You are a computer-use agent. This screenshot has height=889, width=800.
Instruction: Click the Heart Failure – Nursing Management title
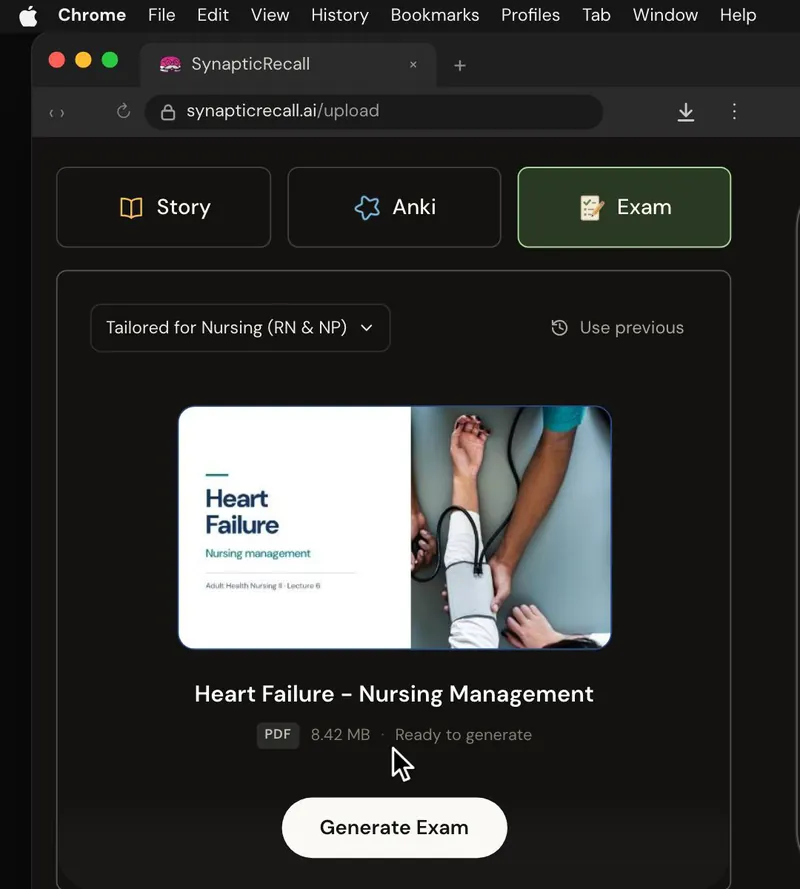click(x=394, y=694)
